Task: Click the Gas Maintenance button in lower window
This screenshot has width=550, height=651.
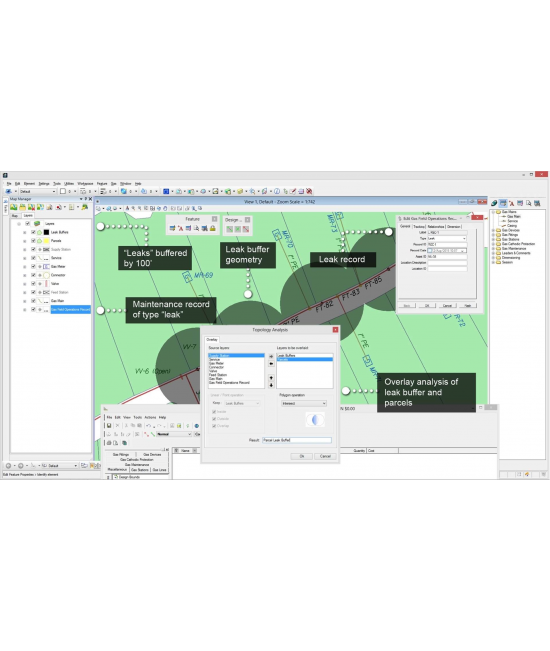Action: point(137,465)
